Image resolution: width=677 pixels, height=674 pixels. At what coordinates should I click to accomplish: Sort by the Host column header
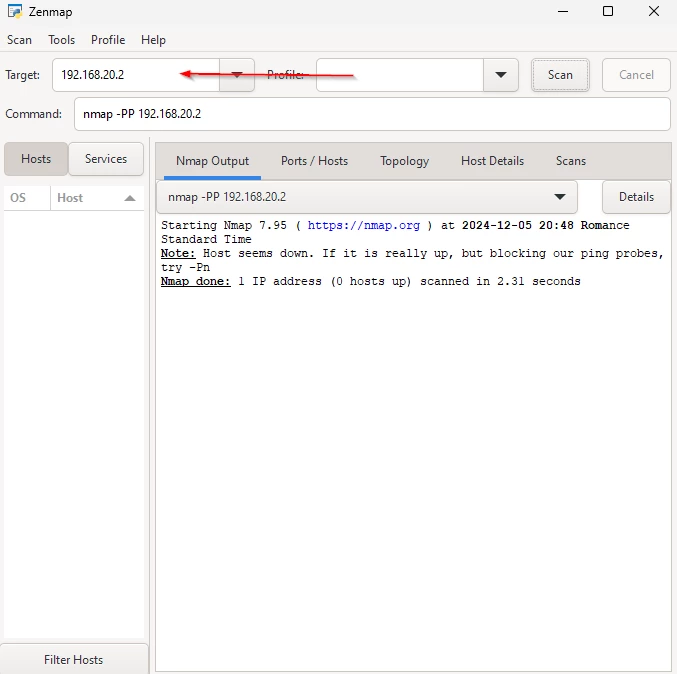97,198
